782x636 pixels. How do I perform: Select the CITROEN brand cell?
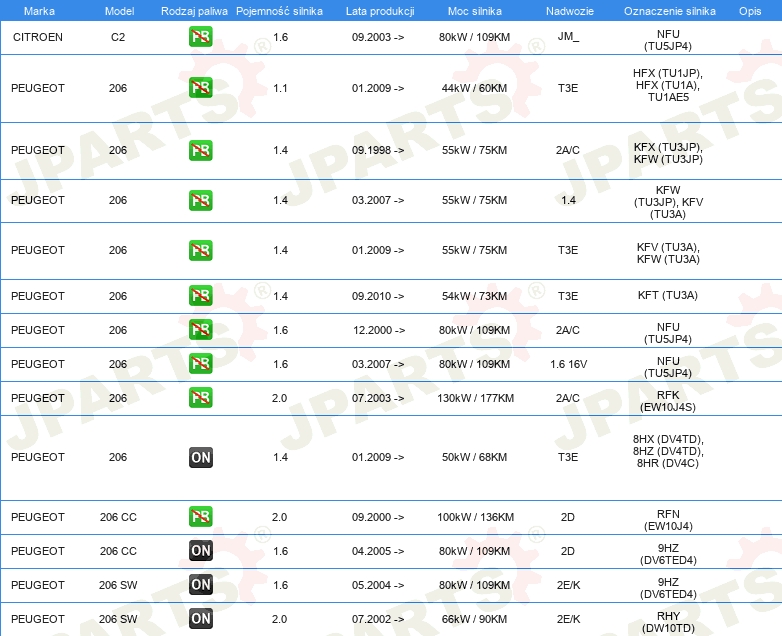pos(38,37)
